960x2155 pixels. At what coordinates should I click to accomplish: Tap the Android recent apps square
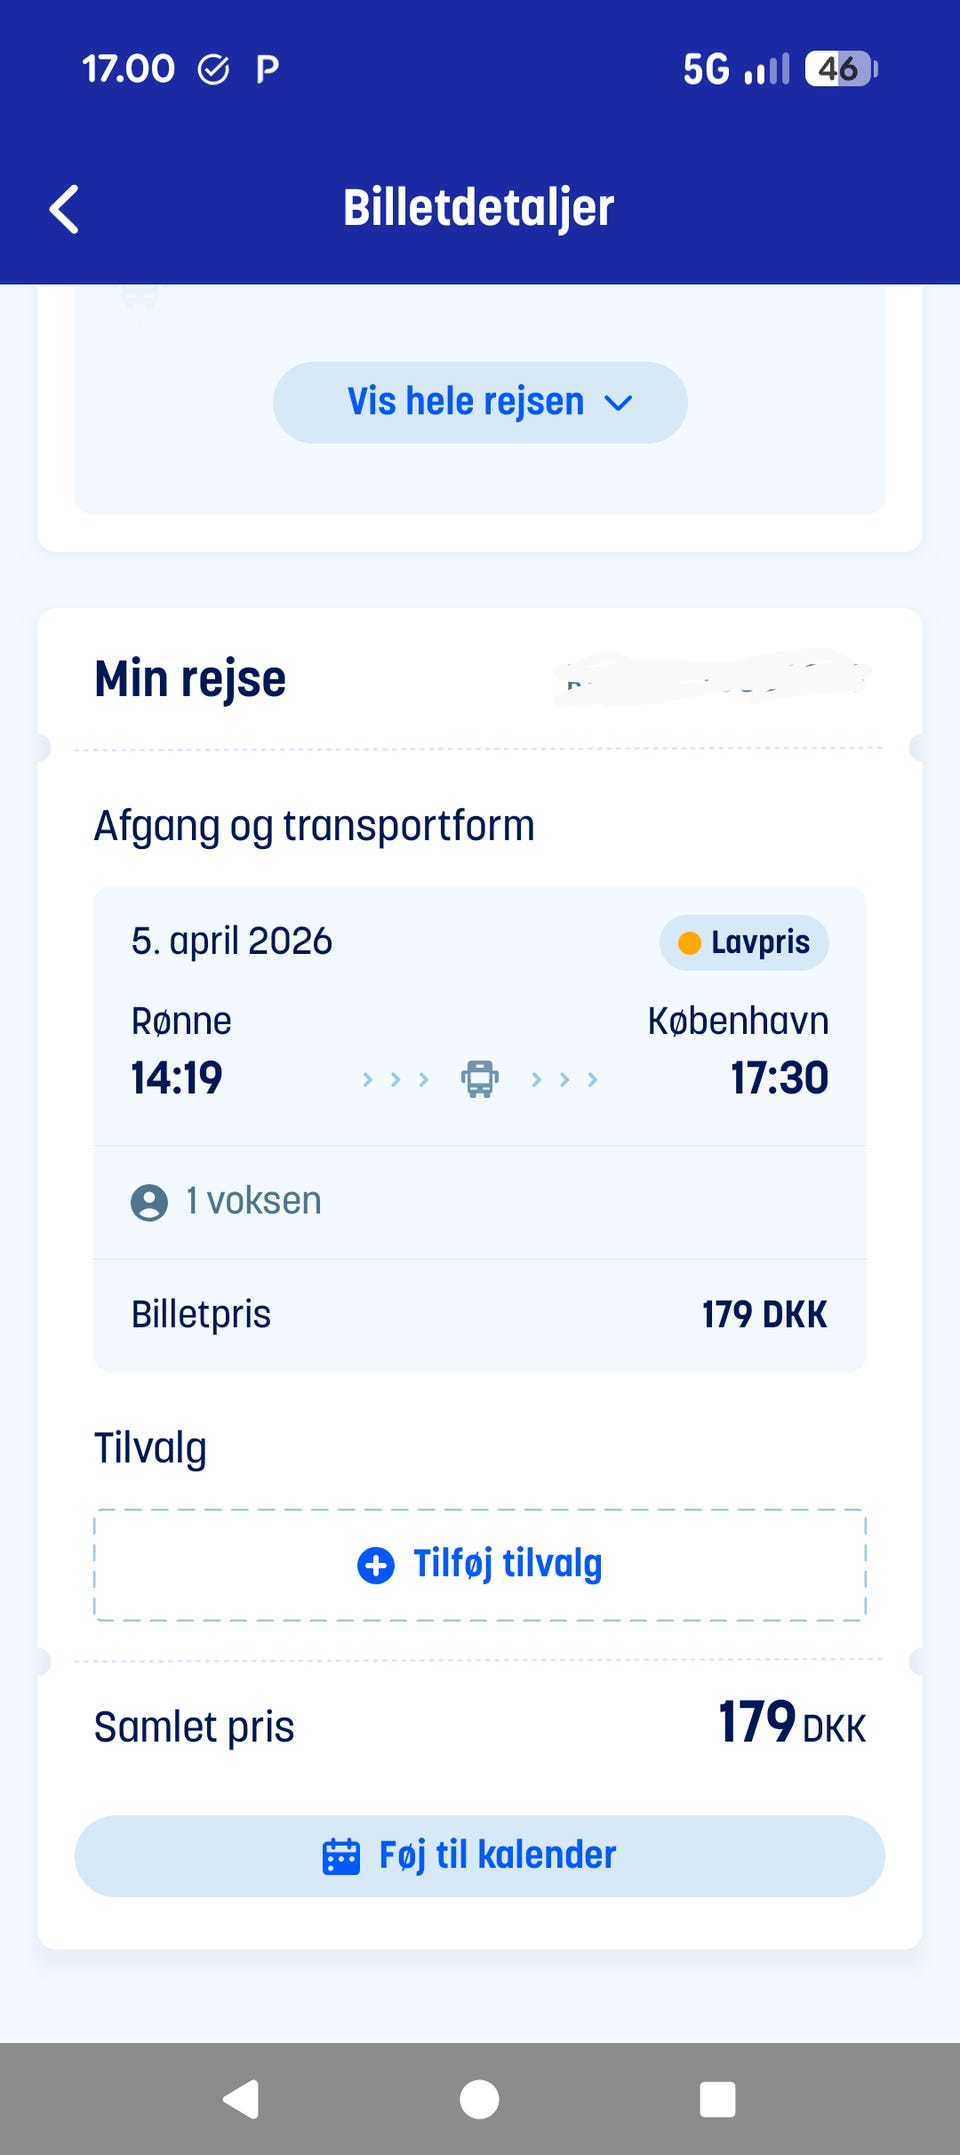[x=717, y=2099]
